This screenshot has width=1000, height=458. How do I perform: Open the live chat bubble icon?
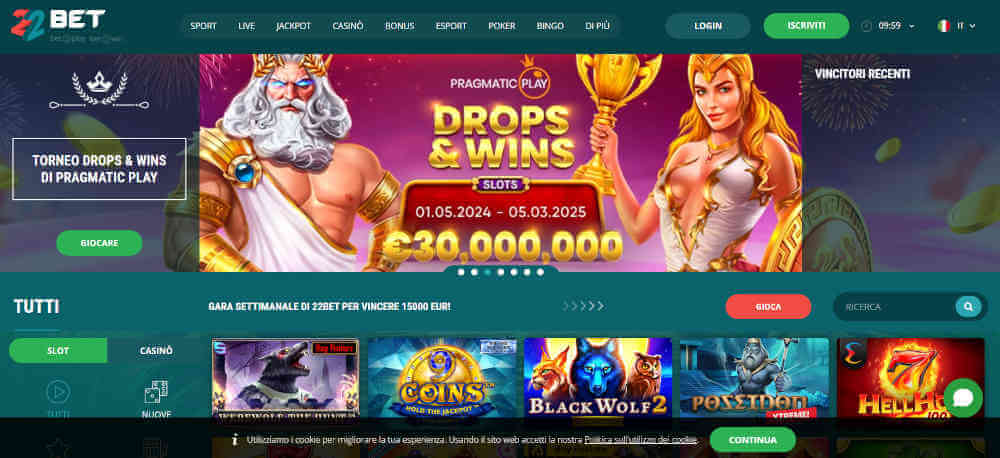point(963,397)
